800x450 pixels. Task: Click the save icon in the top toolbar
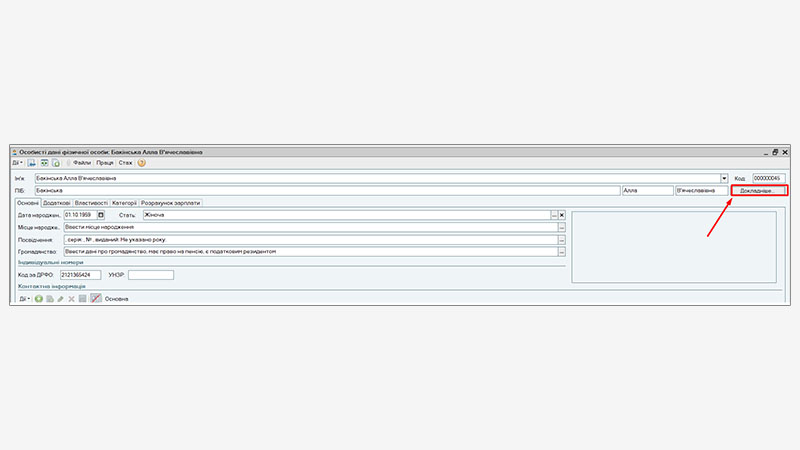(32, 163)
